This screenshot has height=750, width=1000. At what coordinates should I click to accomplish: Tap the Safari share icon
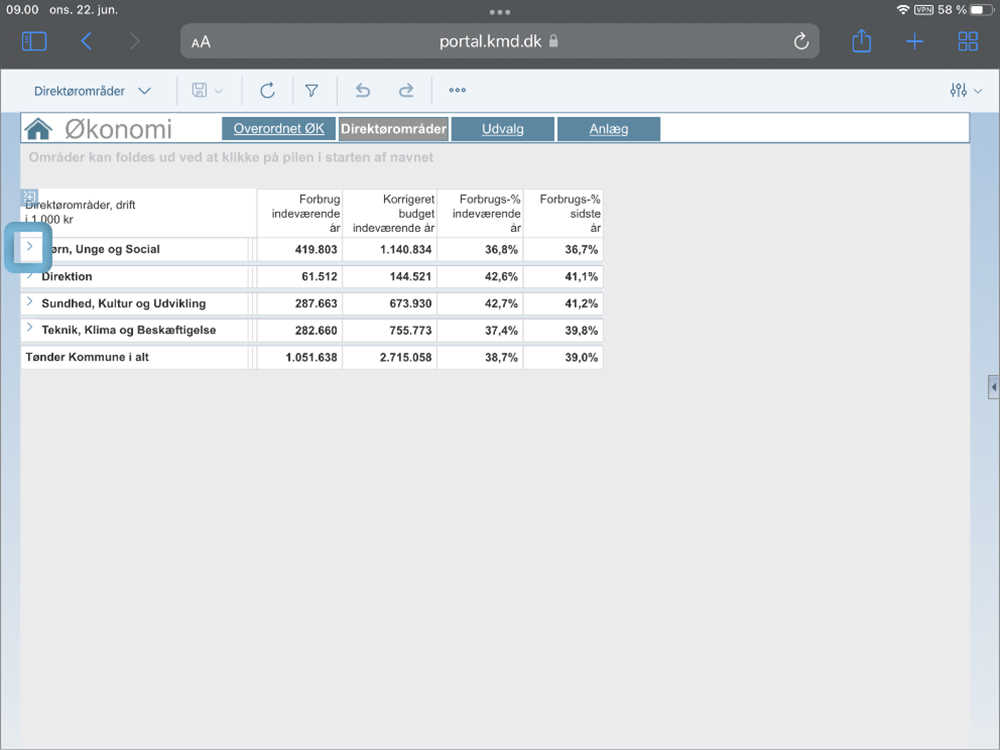click(861, 41)
